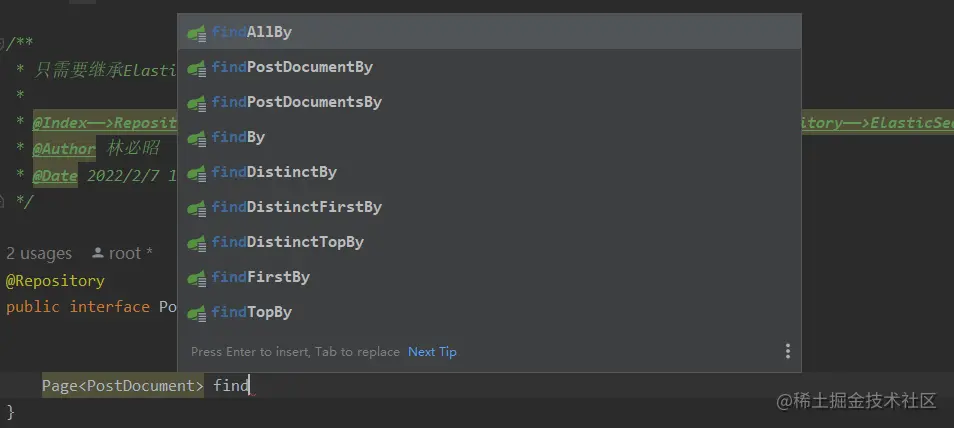This screenshot has height=428, width=954.
Task: Click the root author inlay hint
Action: pyautogui.click(x=122, y=253)
